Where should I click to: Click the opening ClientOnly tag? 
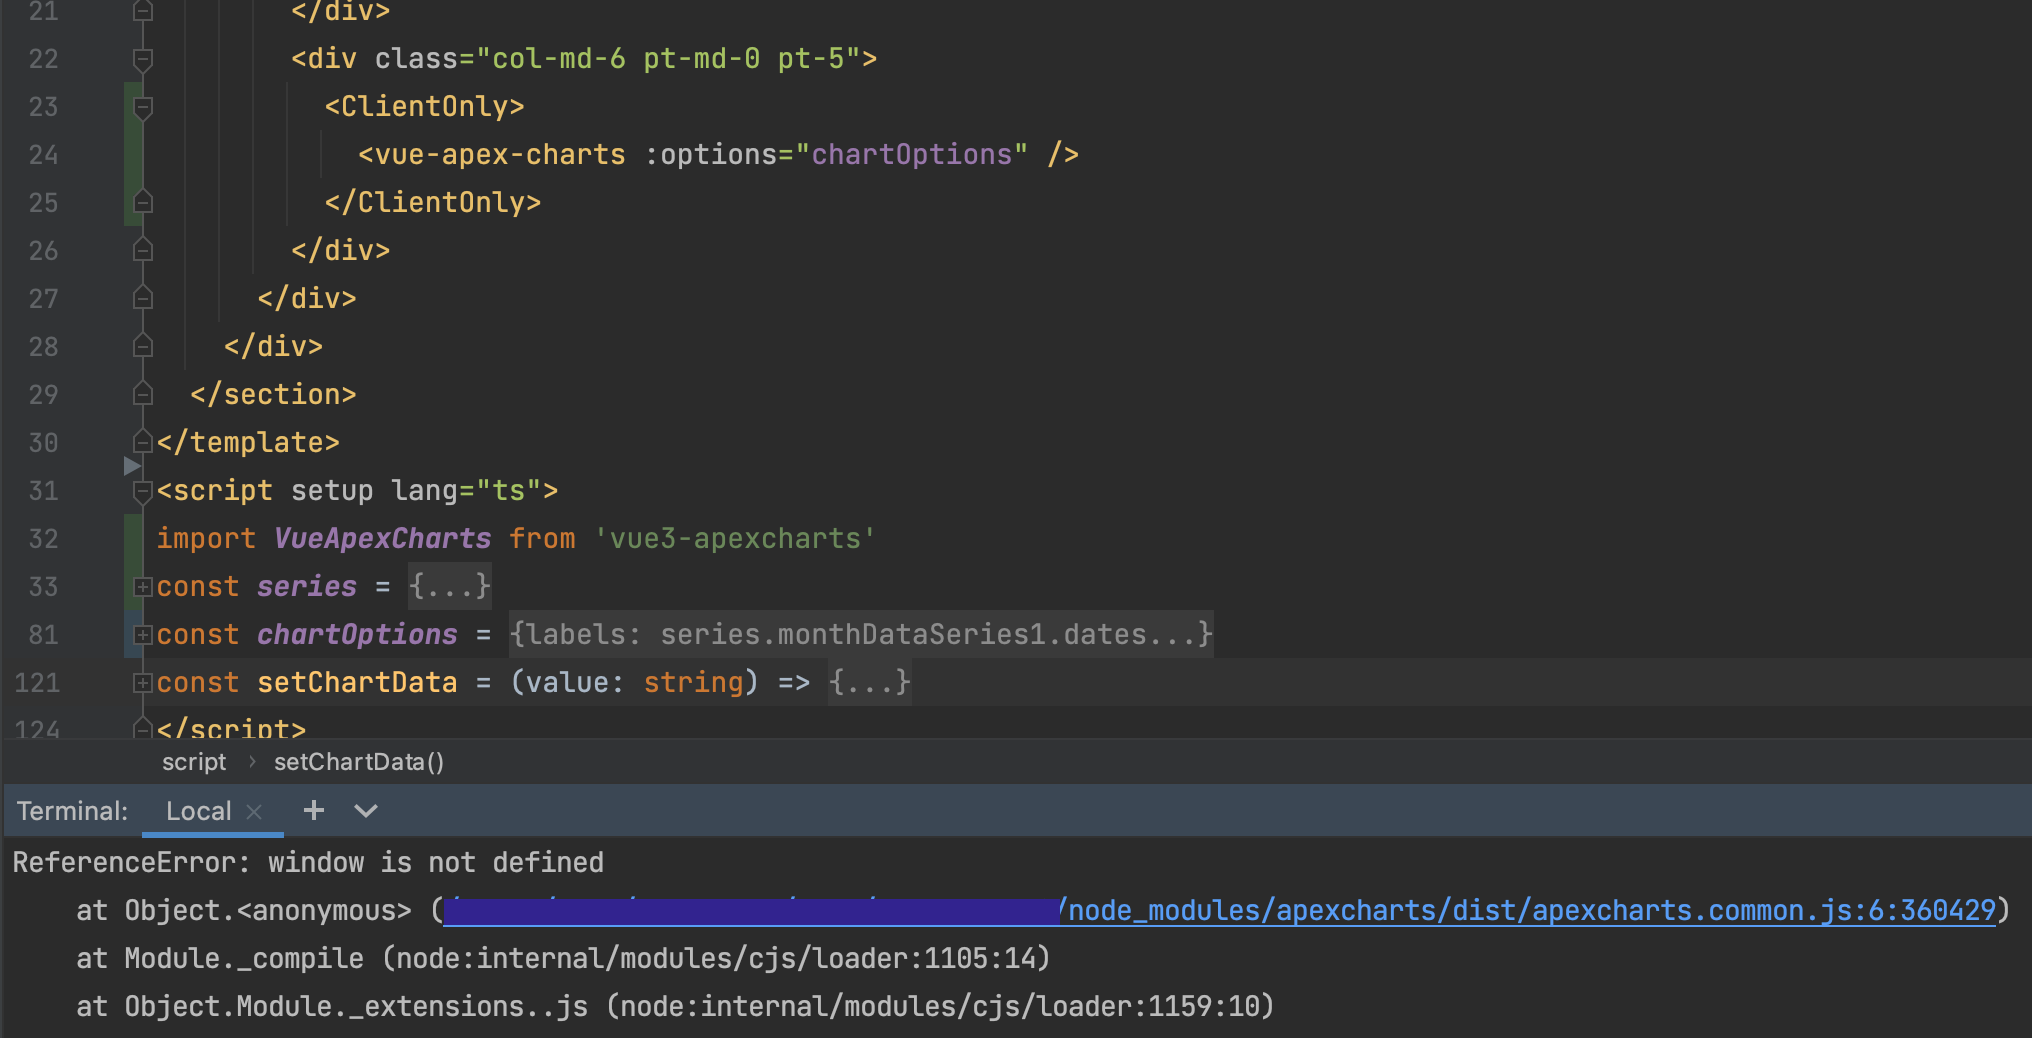(424, 106)
